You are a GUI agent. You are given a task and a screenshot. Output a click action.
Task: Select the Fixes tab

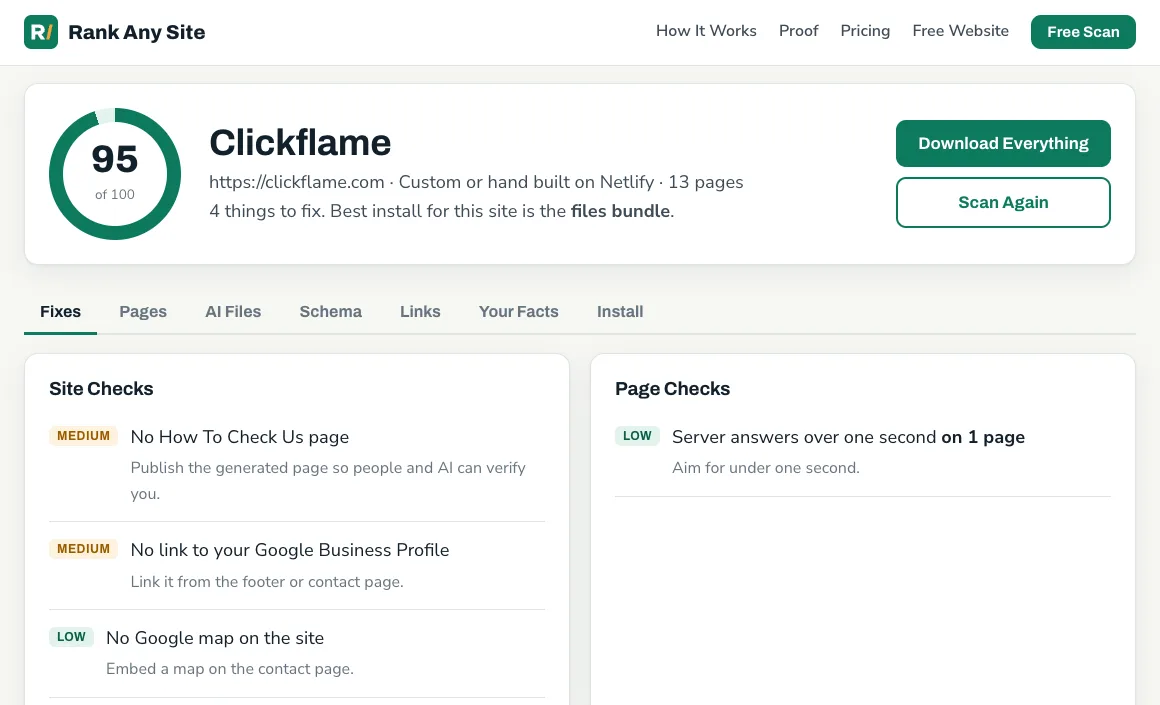click(x=61, y=311)
